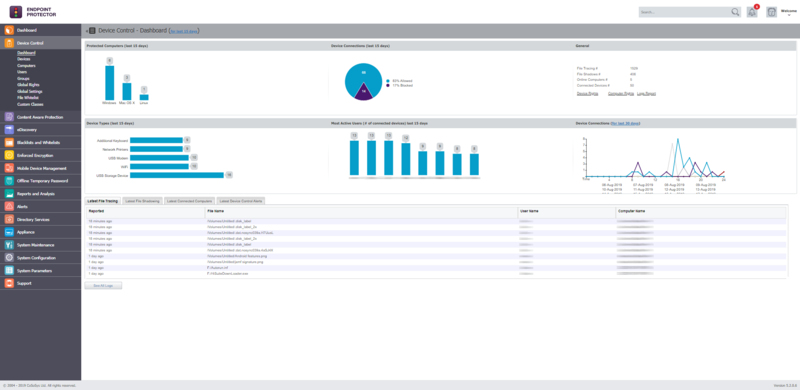This screenshot has width=800, height=390.
Task: Open Users under Device Control
Action: (x=22, y=72)
